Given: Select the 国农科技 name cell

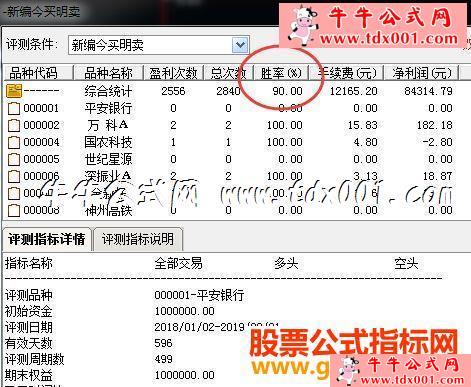Looking at the screenshot, I should pos(108,142).
